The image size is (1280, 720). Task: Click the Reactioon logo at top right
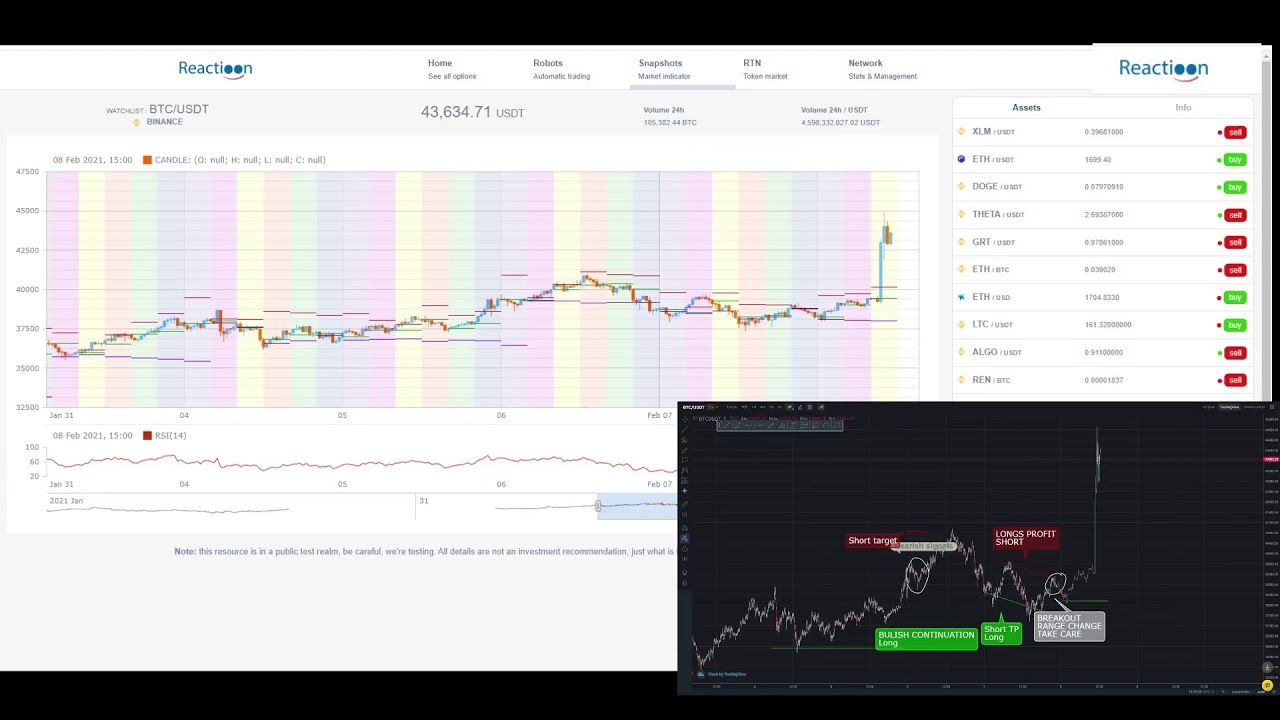click(1163, 68)
